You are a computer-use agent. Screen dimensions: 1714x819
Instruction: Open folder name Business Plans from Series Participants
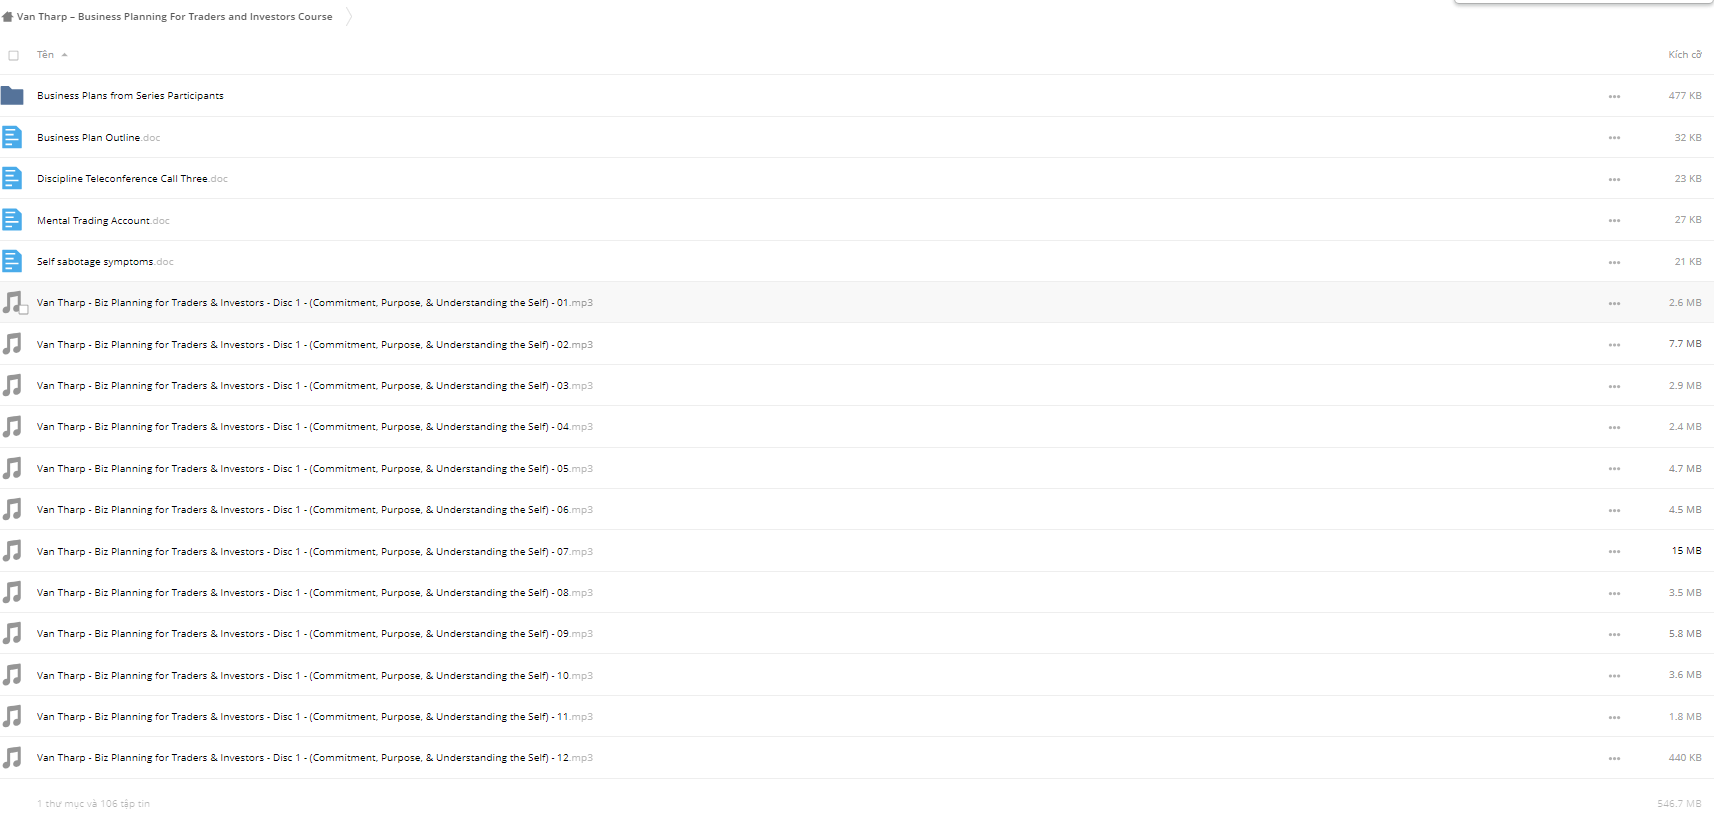[130, 96]
